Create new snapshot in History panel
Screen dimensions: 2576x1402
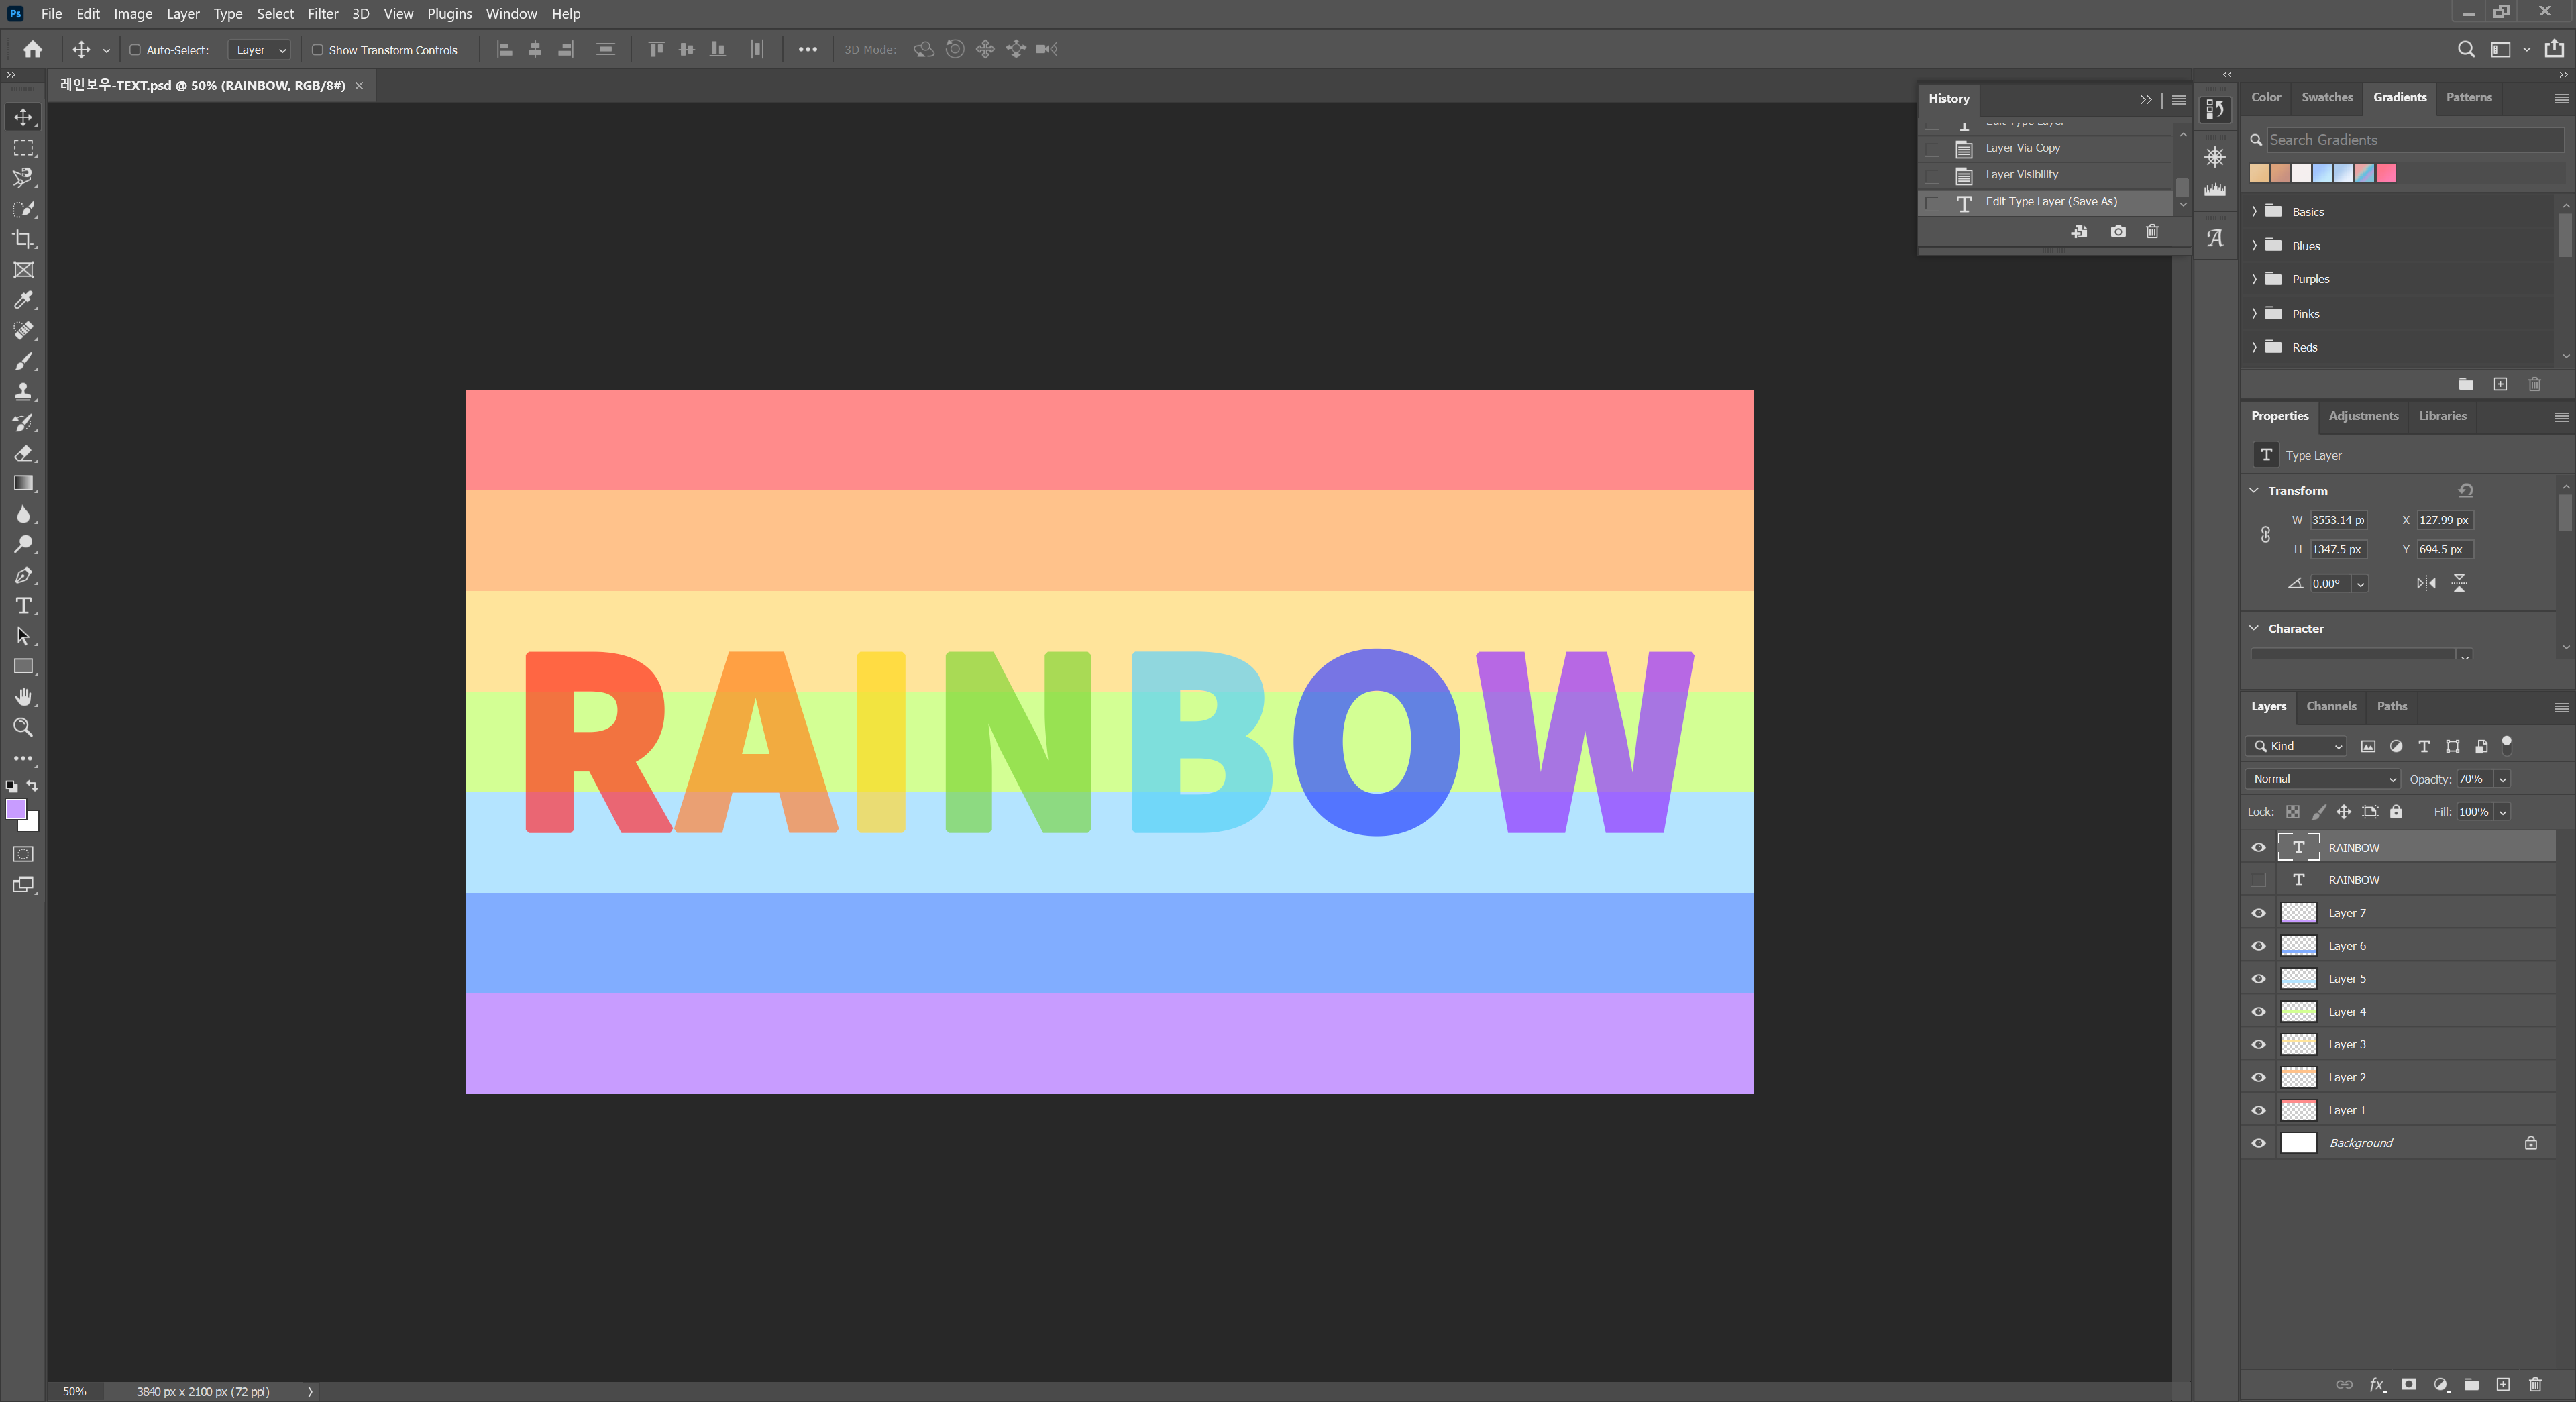tap(2117, 231)
